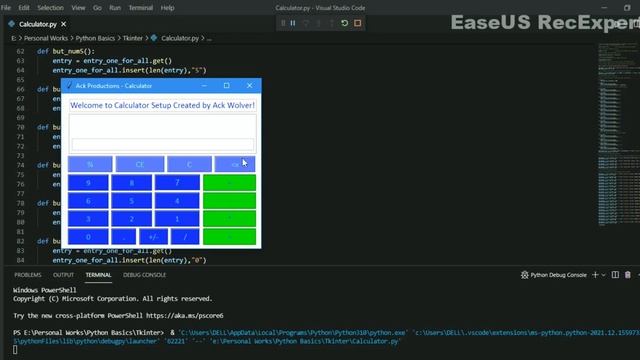Split the terminal panel
Screen dimensions: 640x360
click(x=615, y=275)
